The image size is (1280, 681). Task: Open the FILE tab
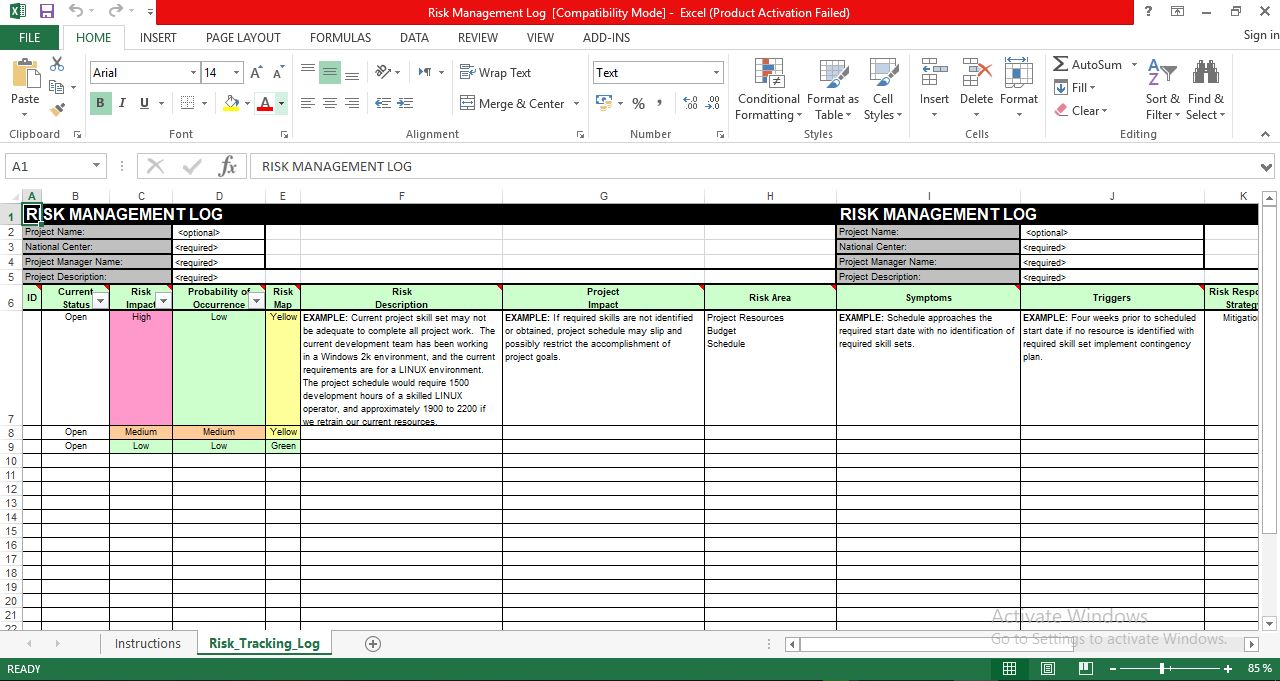[x=29, y=37]
